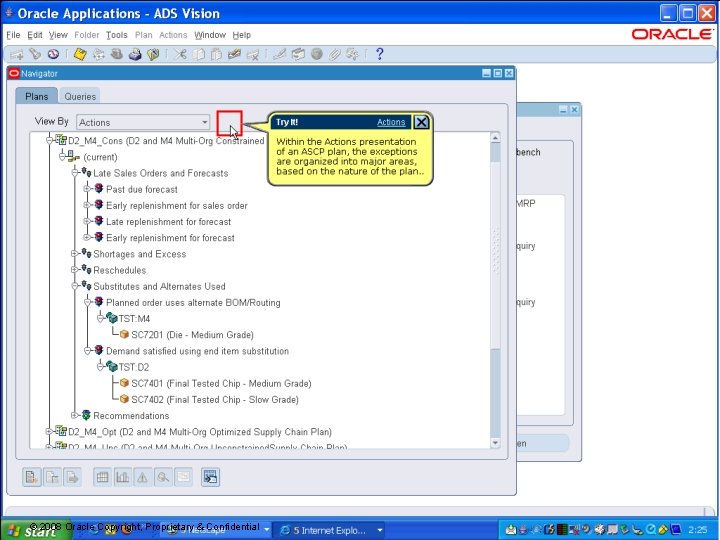Click the yellow Save diskette icon

point(80,54)
